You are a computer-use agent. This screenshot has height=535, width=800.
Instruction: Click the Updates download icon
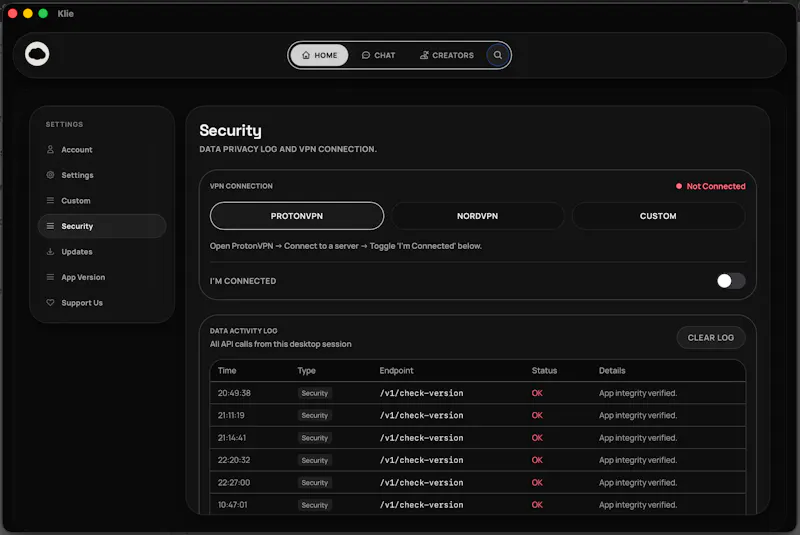point(50,251)
